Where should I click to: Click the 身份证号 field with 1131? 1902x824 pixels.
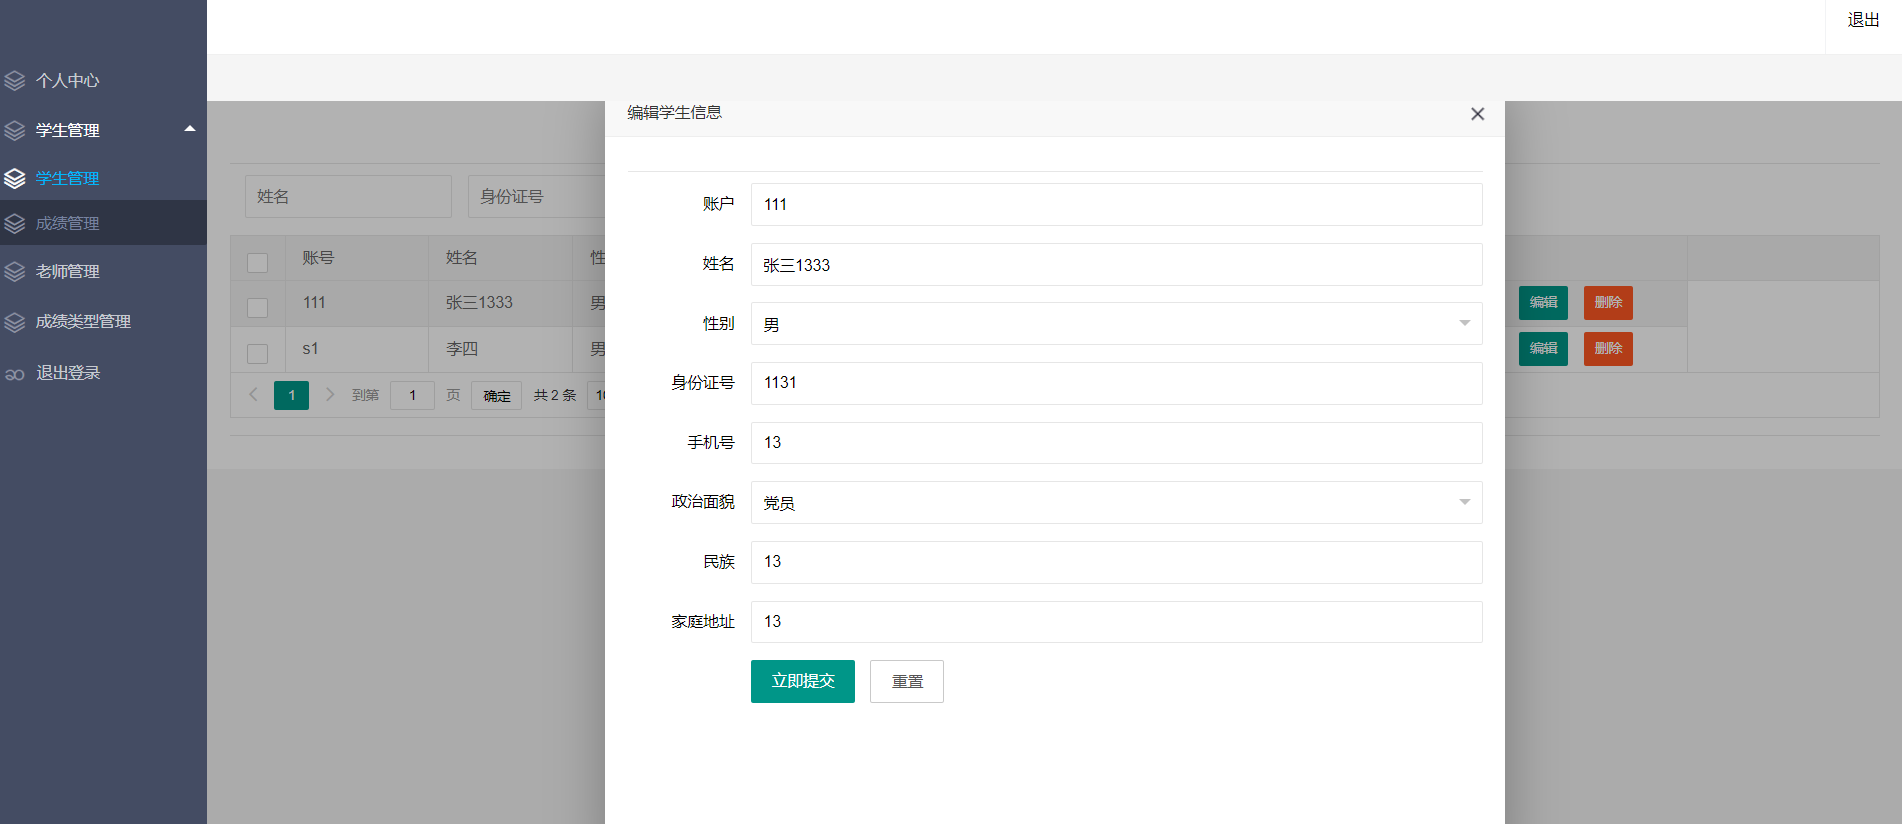(1116, 383)
